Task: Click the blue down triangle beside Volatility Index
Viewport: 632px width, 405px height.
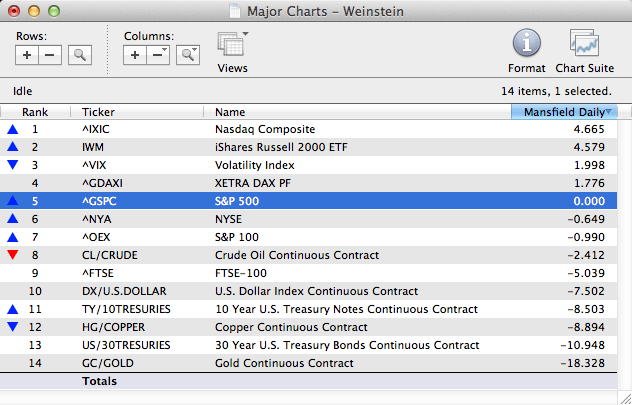Action: pos(12,165)
